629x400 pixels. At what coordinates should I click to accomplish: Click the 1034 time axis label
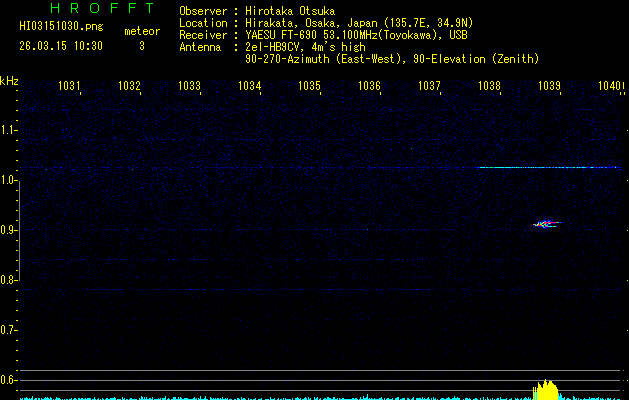point(250,85)
